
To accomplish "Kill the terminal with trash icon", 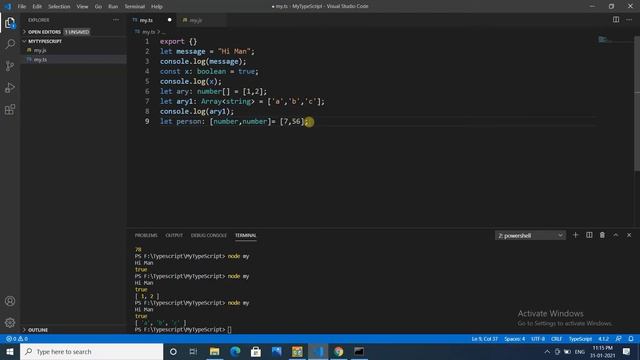I will [x=602, y=235].
